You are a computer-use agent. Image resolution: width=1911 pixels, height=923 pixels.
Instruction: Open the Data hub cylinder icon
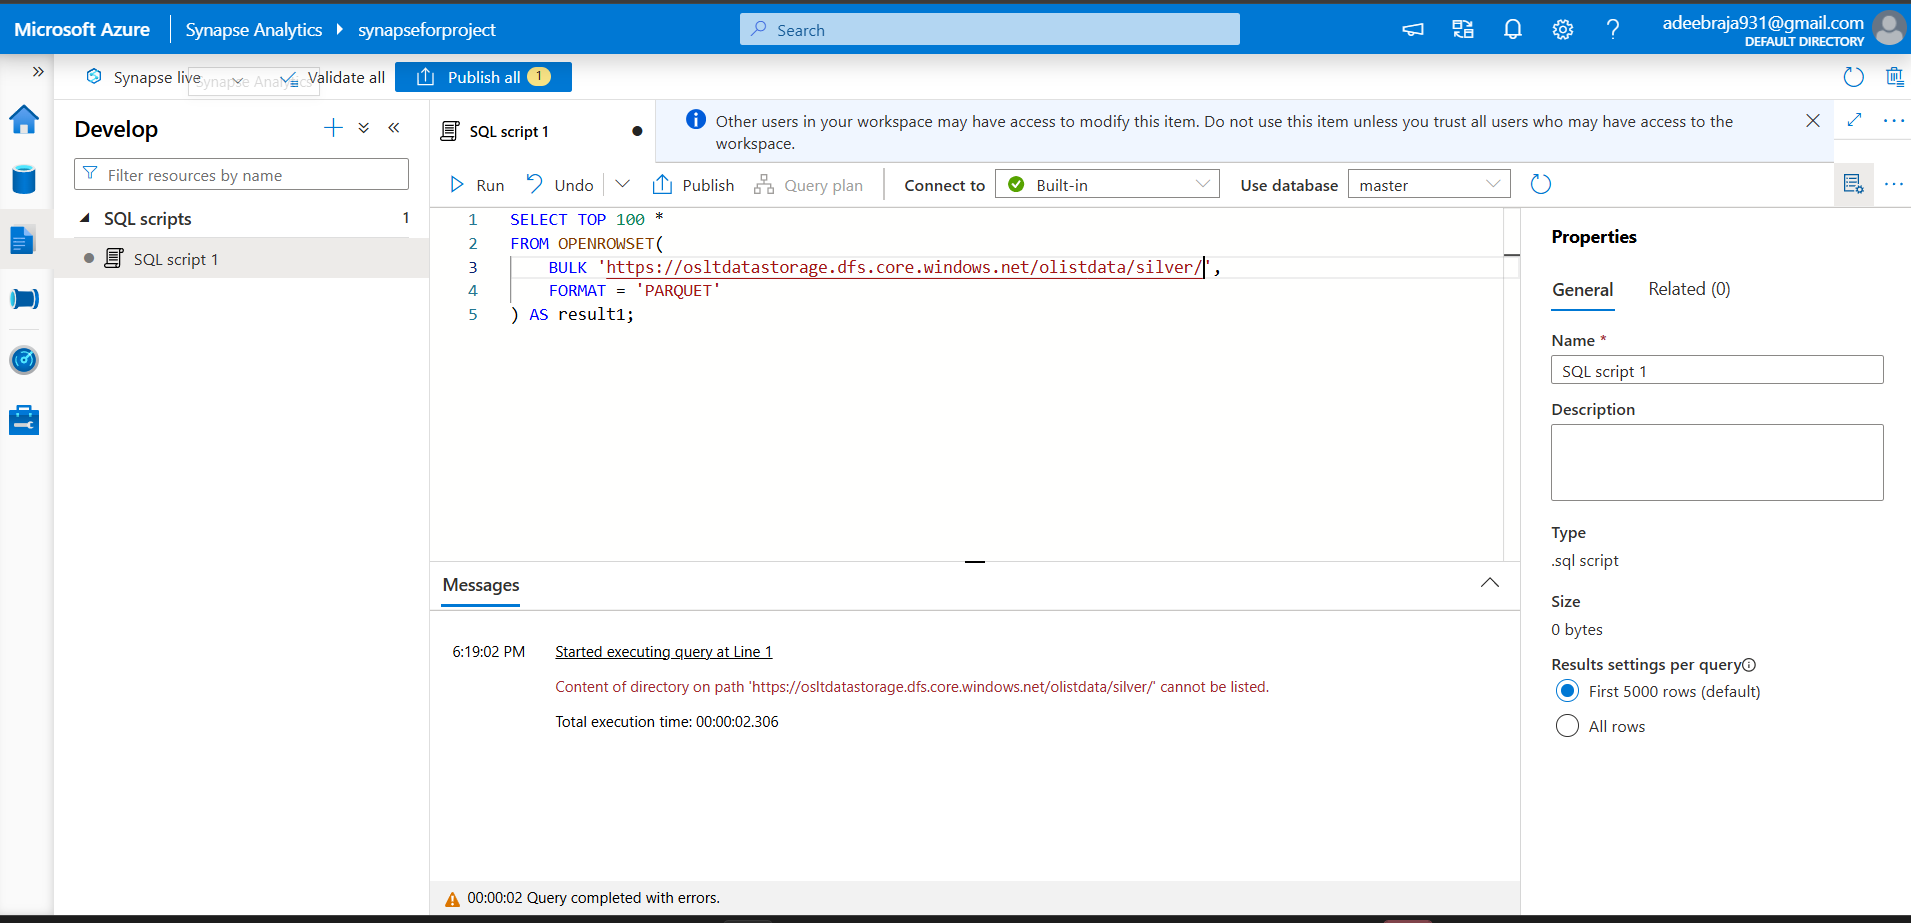[24, 180]
